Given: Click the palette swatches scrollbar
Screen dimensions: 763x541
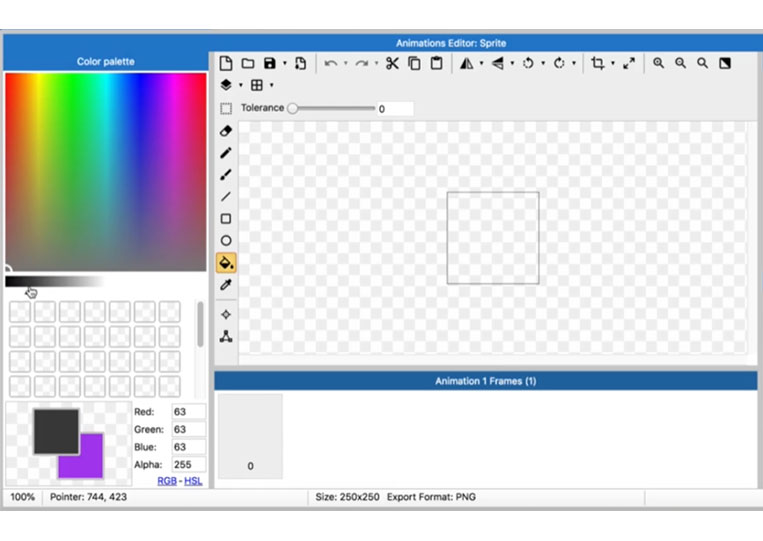Looking at the screenshot, I should pos(200,324).
